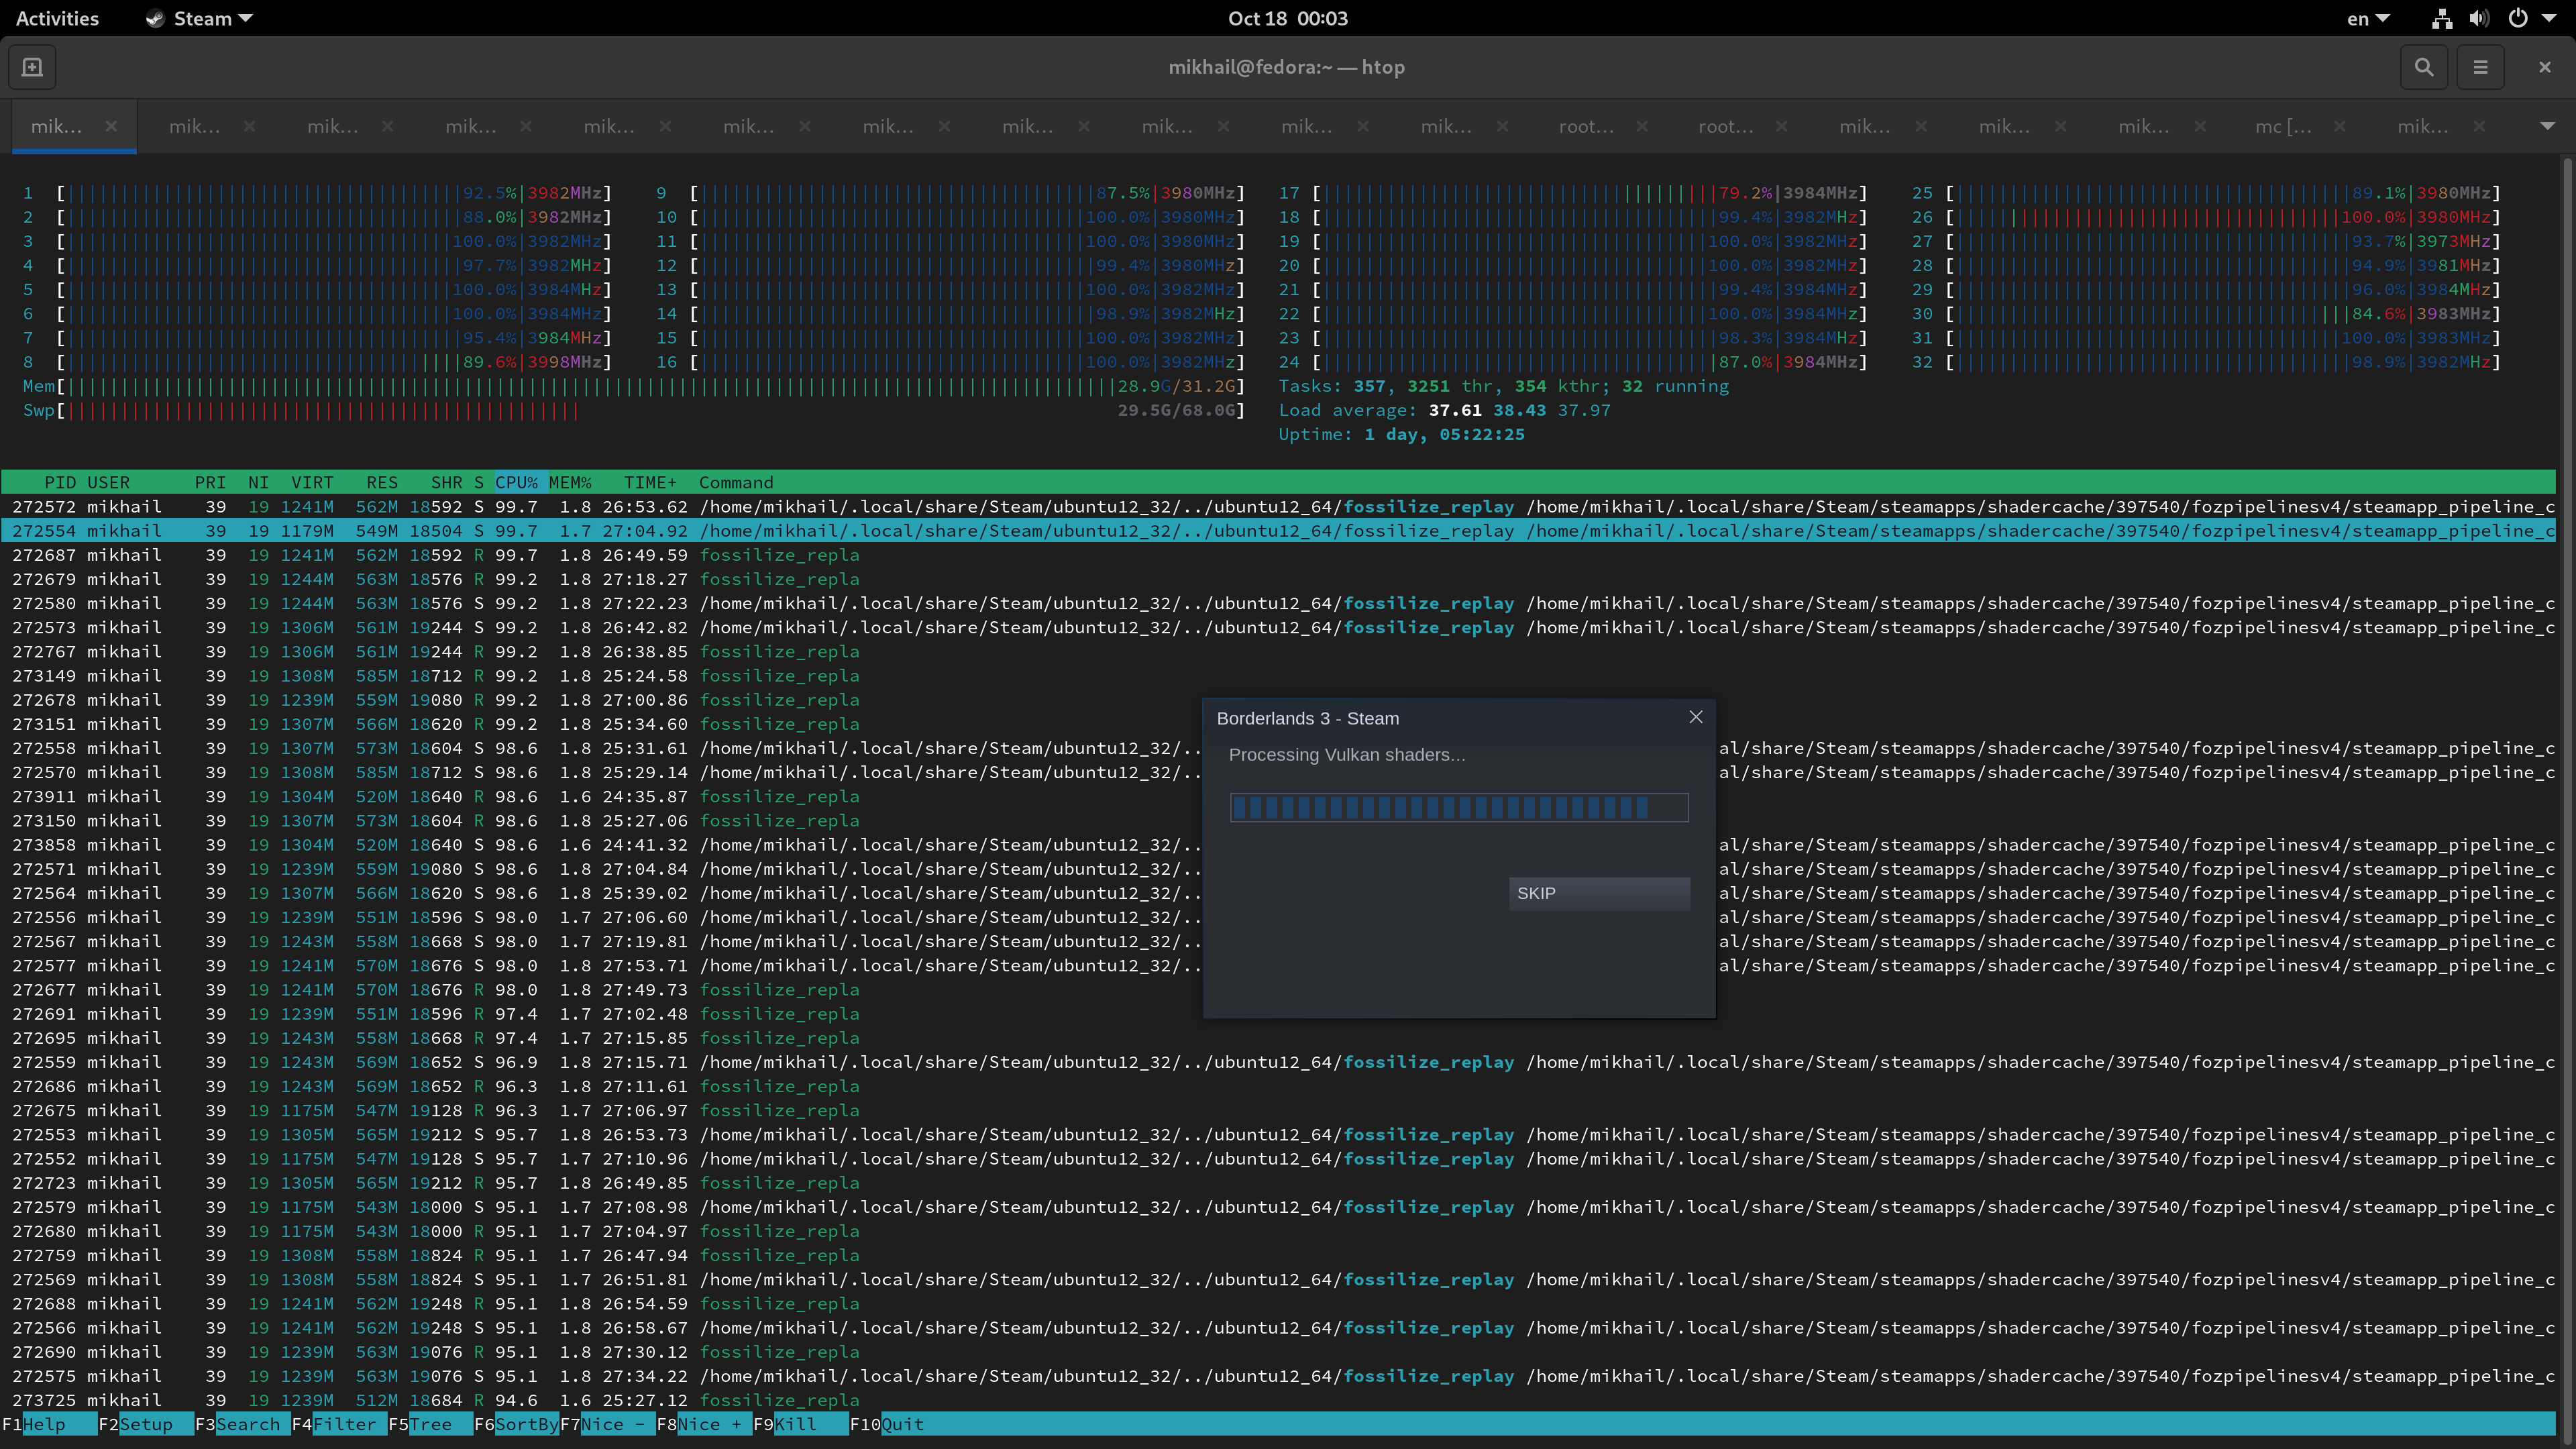Select process row with PID 273725
This screenshot has height=1449, width=2576.
[x=1278, y=1400]
